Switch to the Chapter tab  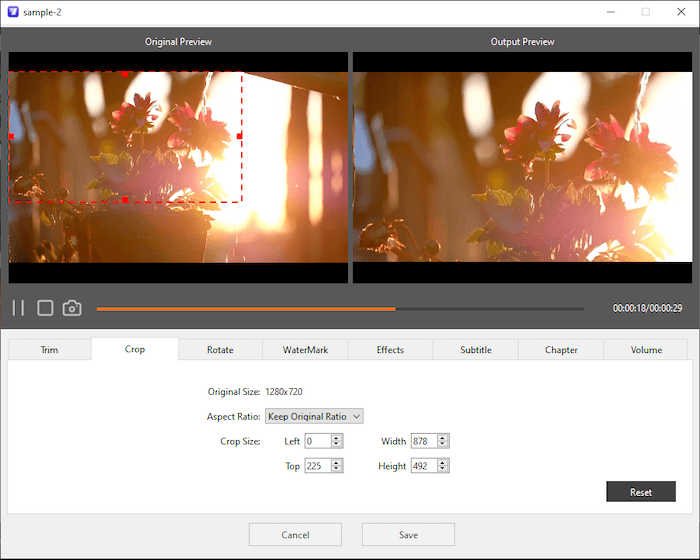coord(561,350)
